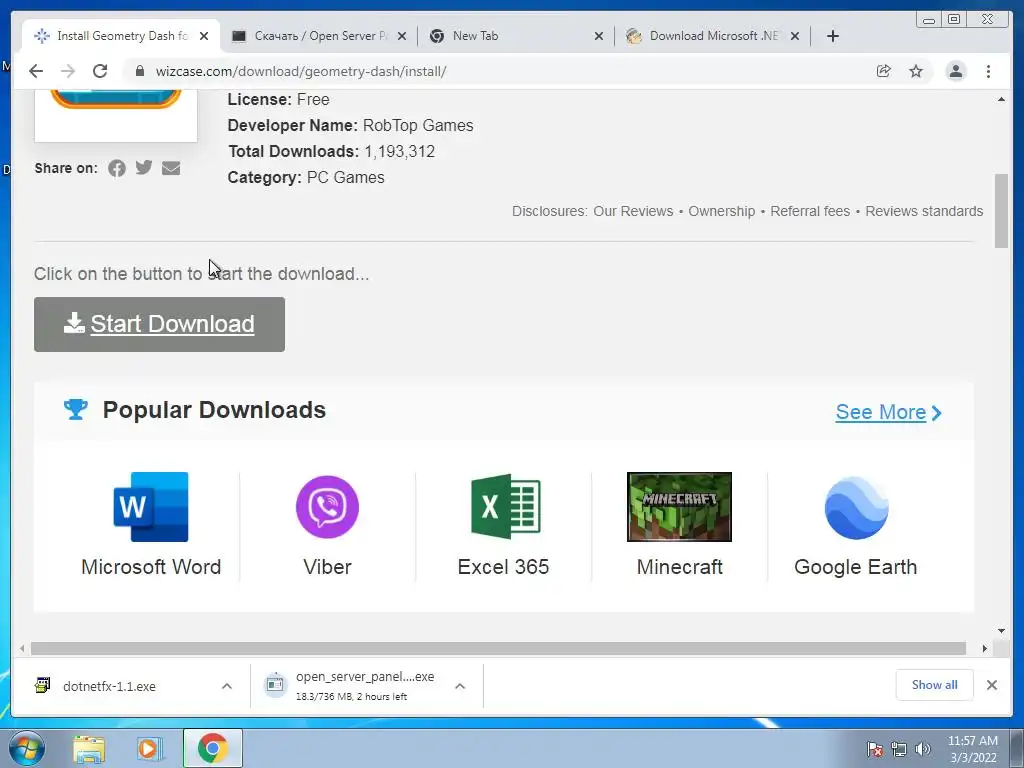Open the Reviews standards link
1024x768 pixels.
pos(924,212)
